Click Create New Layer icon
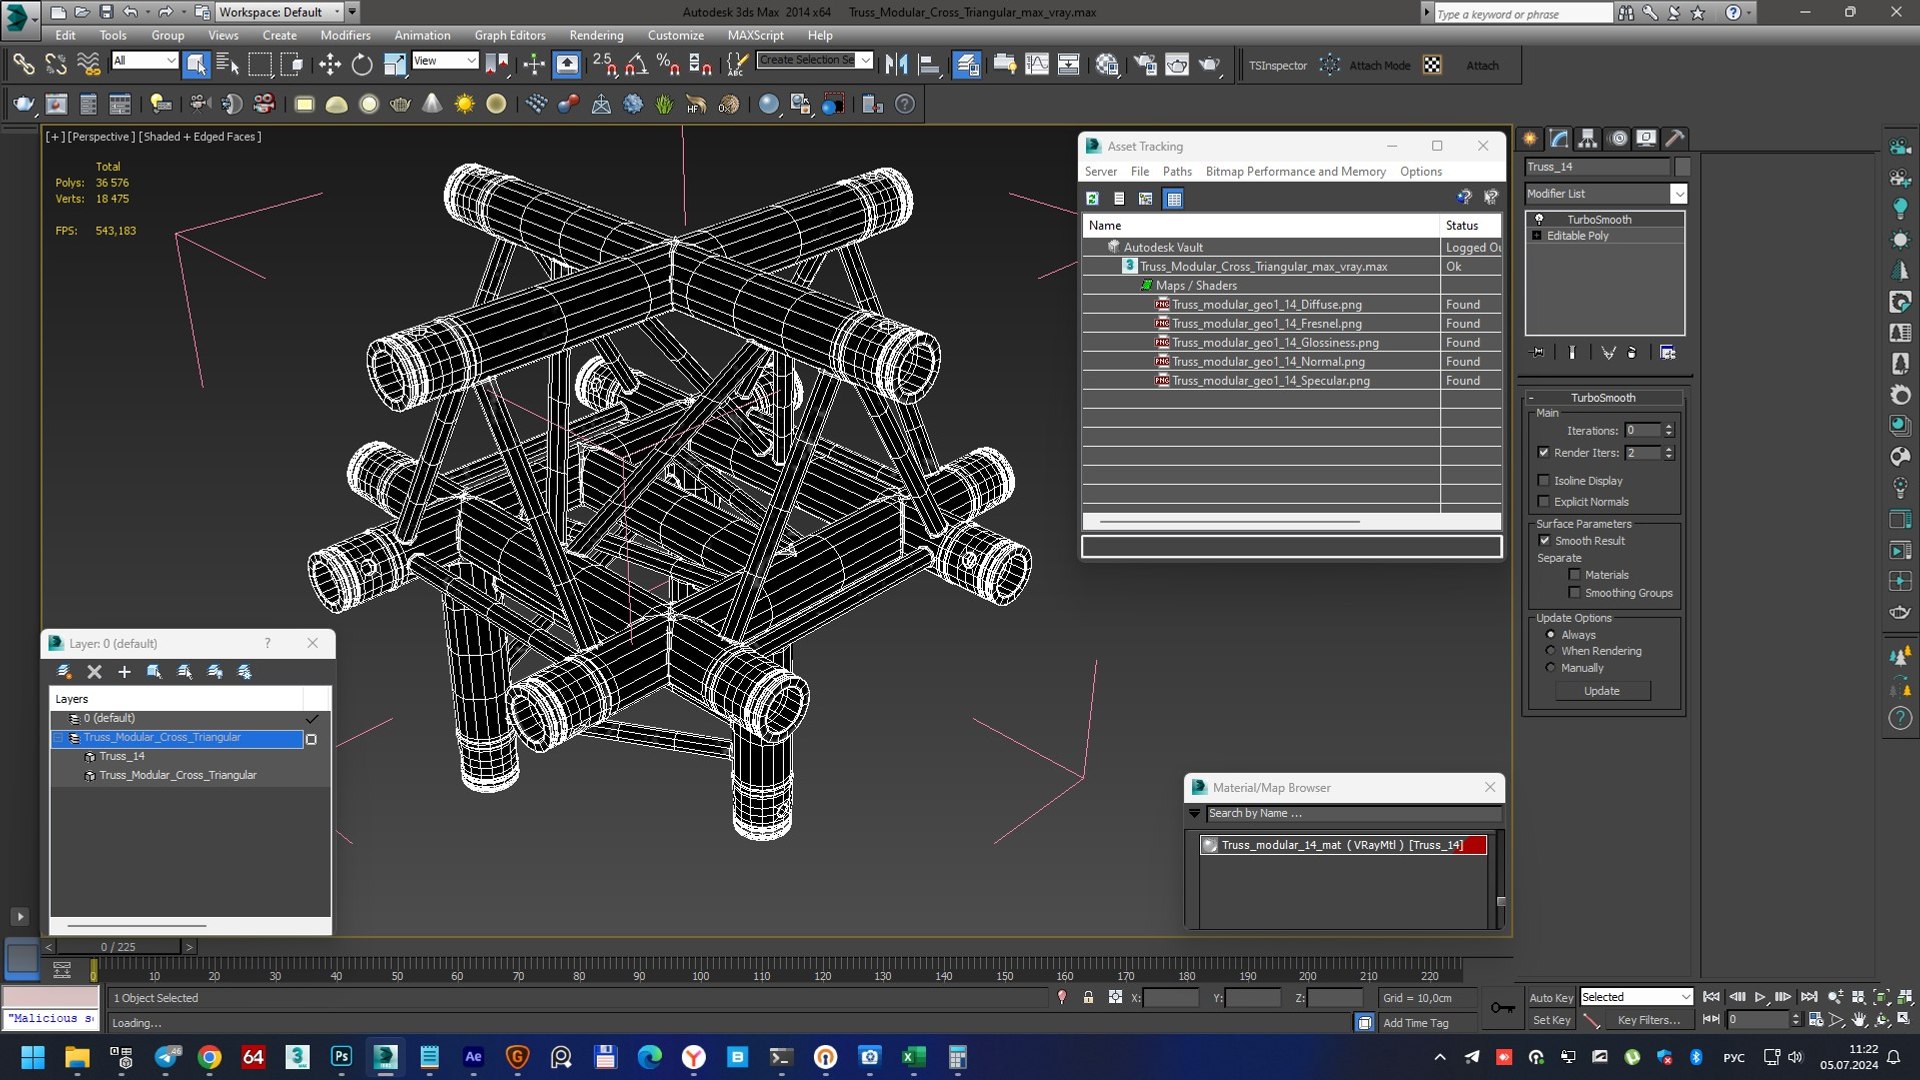This screenshot has height=1080, width=1920. 64,672
